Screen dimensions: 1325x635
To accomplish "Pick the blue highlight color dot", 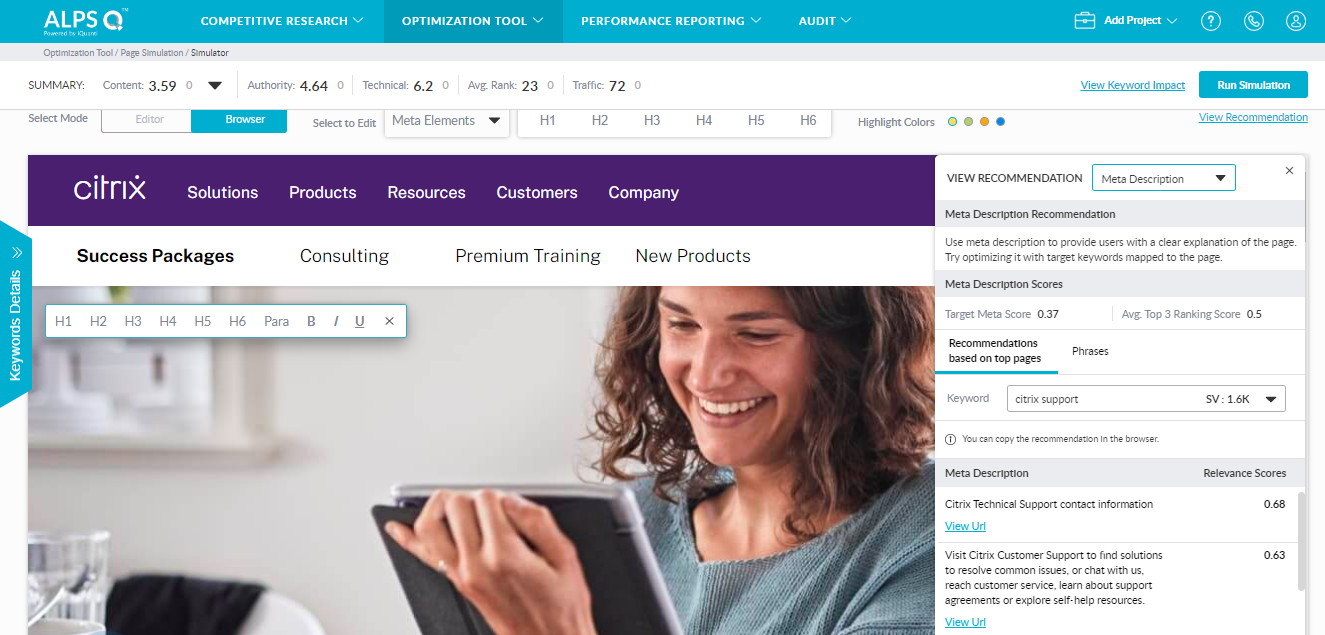I will tap(1000, 121).
